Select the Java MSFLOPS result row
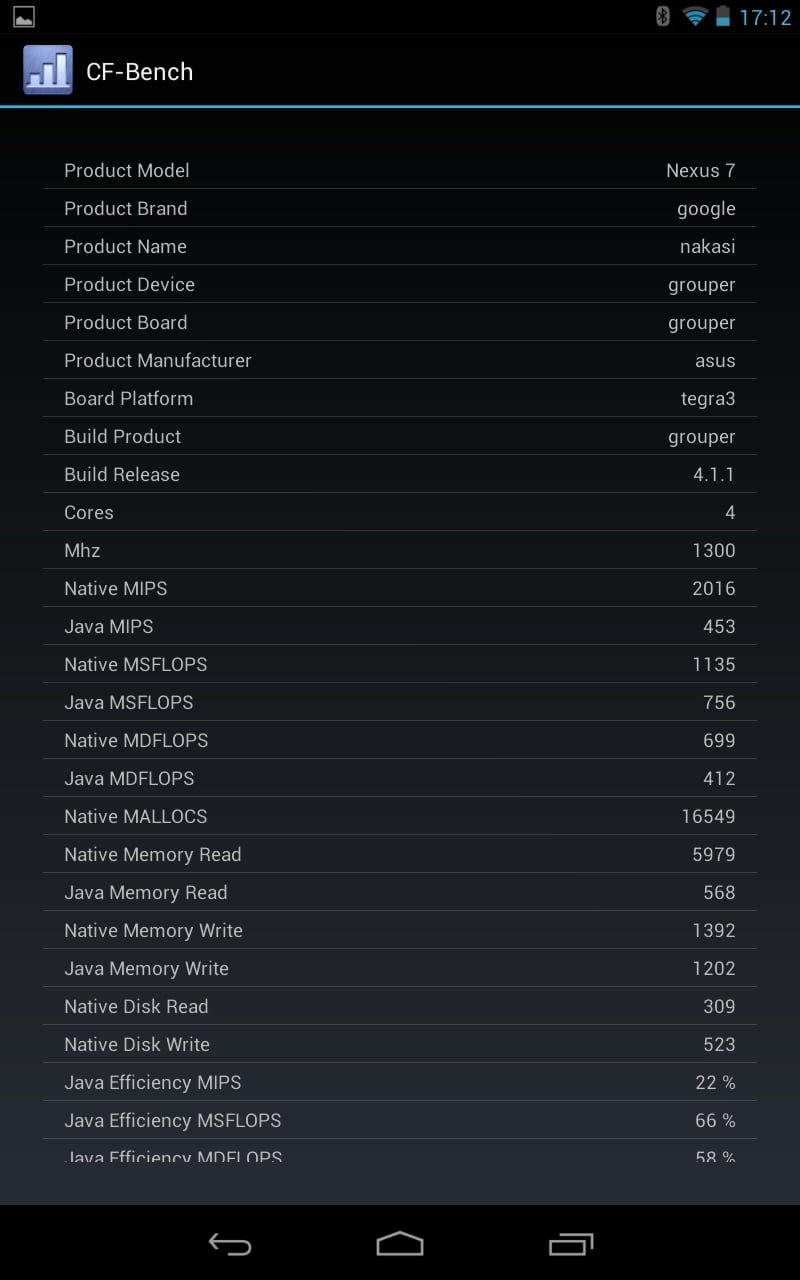The width and height of the screenshot is (800, 1280). coord(400,702)
